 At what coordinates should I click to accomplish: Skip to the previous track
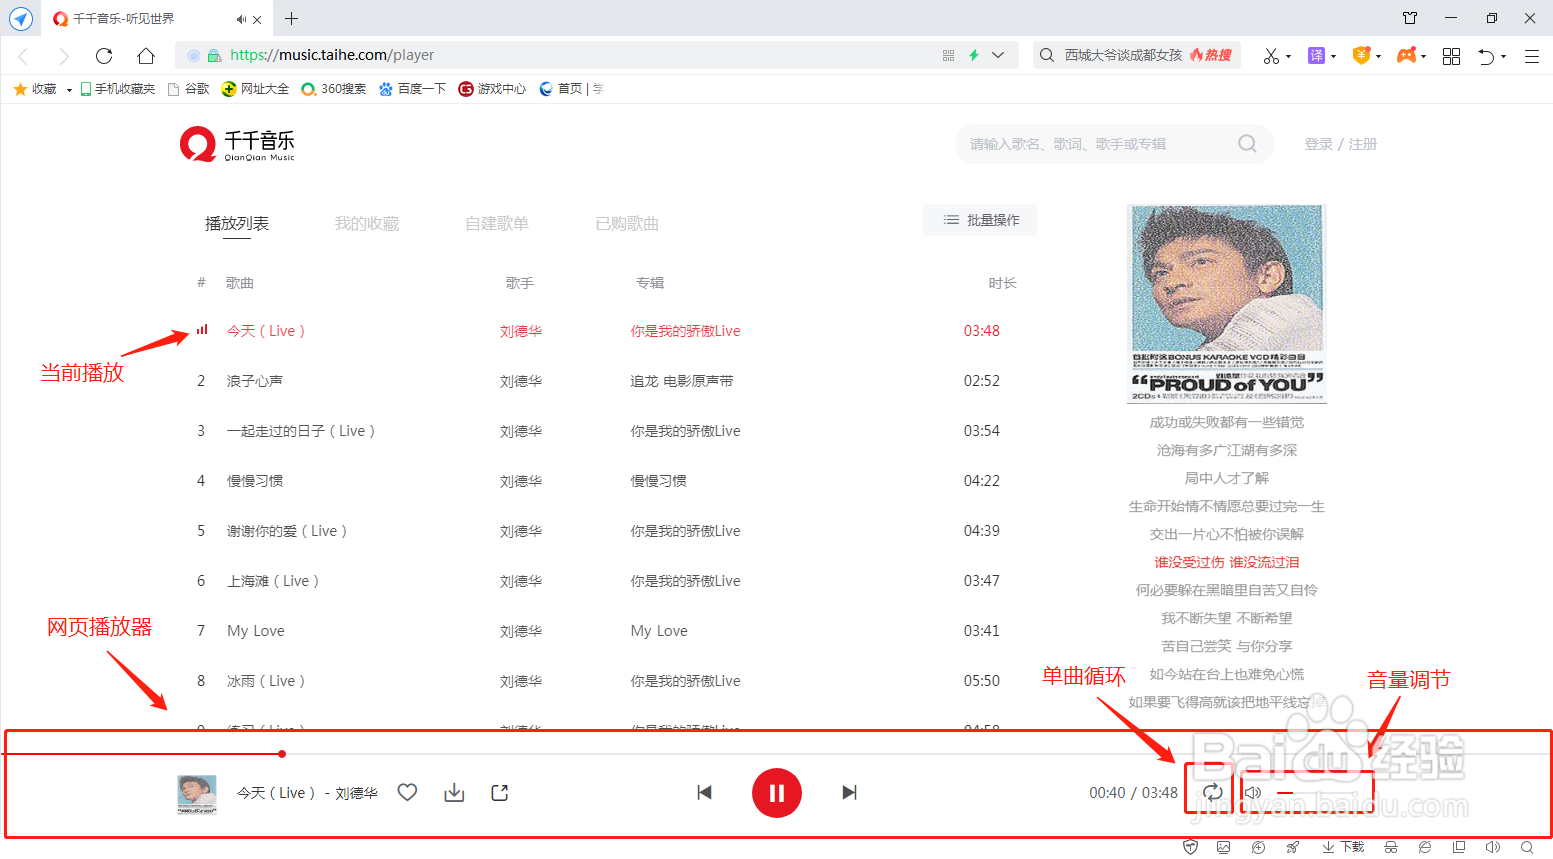coord(704,793)
